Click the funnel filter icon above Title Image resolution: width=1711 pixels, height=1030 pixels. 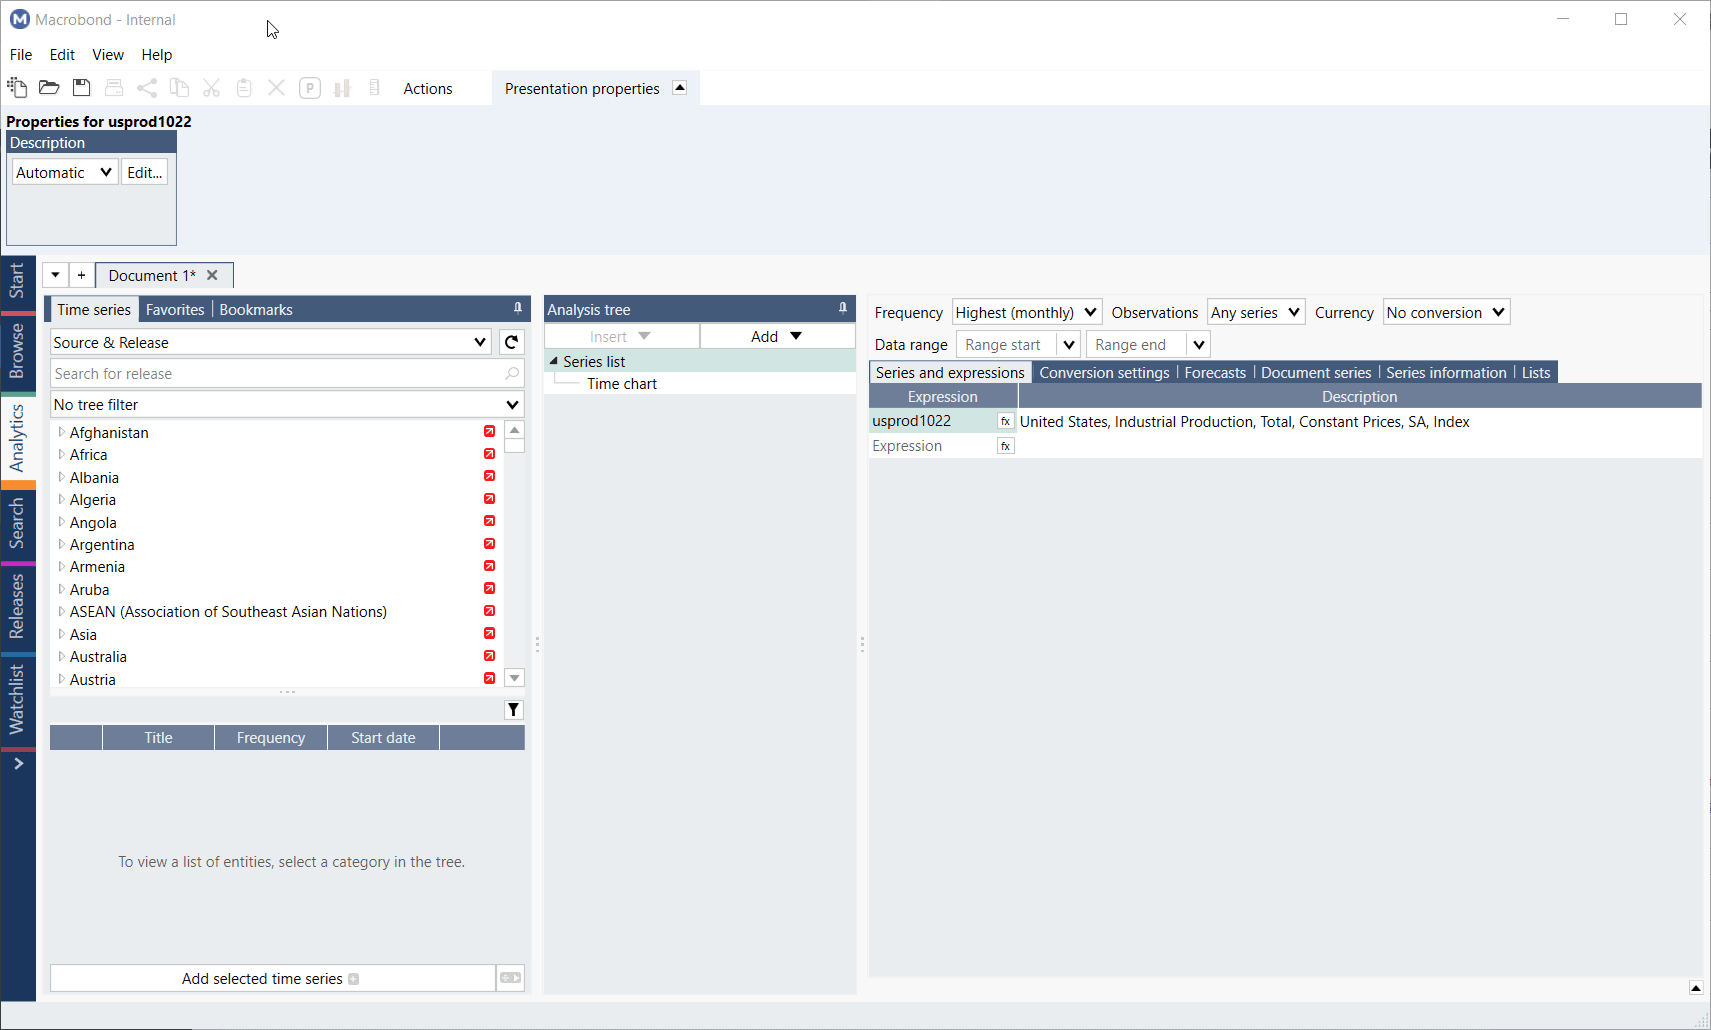click(x=513, y=710)
